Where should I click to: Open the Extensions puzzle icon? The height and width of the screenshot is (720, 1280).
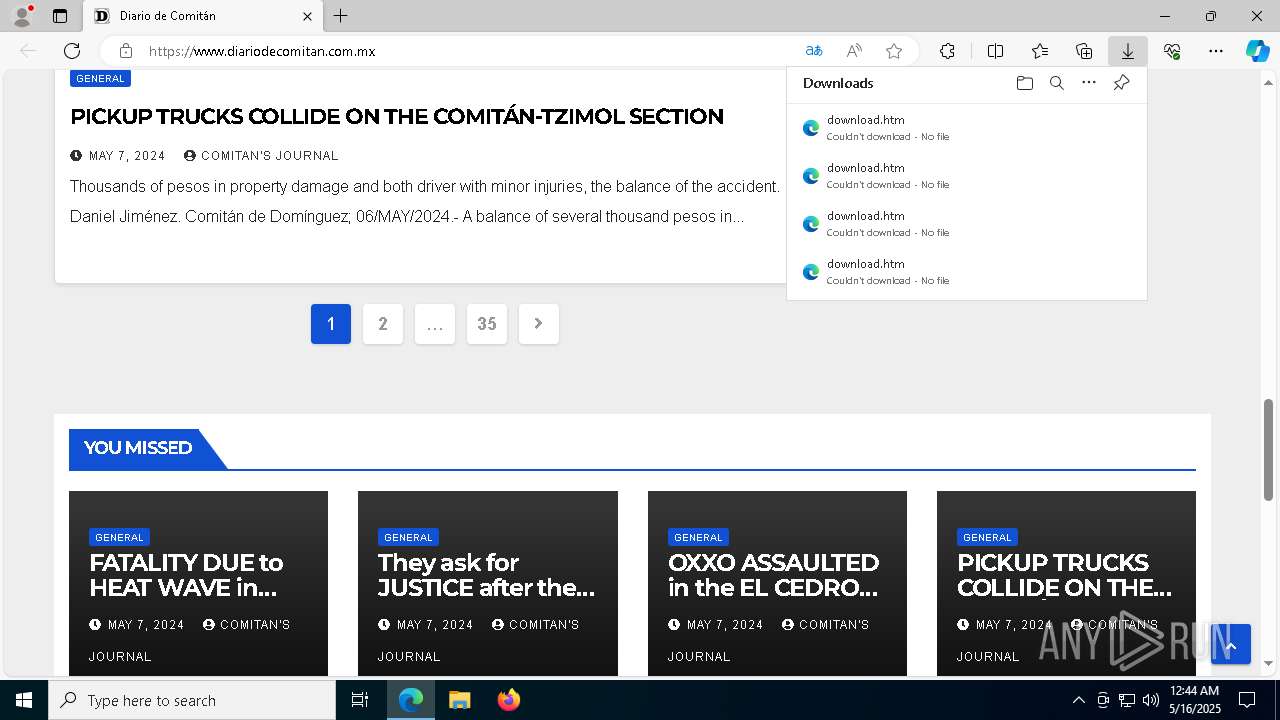947,51
